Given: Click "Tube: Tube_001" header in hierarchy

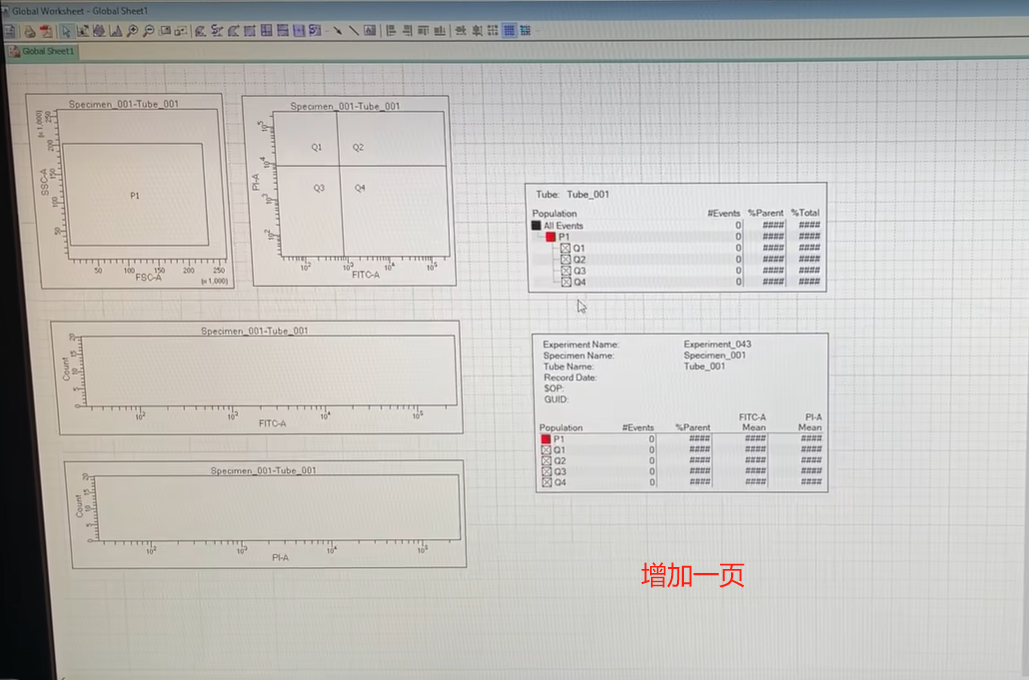Looking at the screenshot, I should click(572, 194).
